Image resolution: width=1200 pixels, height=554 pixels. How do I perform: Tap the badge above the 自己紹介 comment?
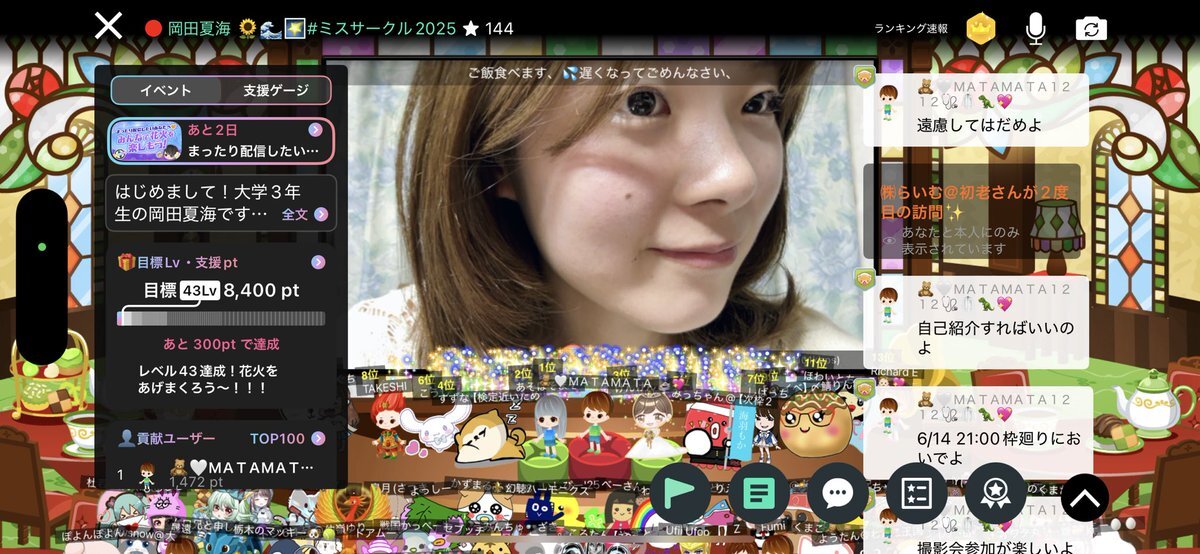864,277
